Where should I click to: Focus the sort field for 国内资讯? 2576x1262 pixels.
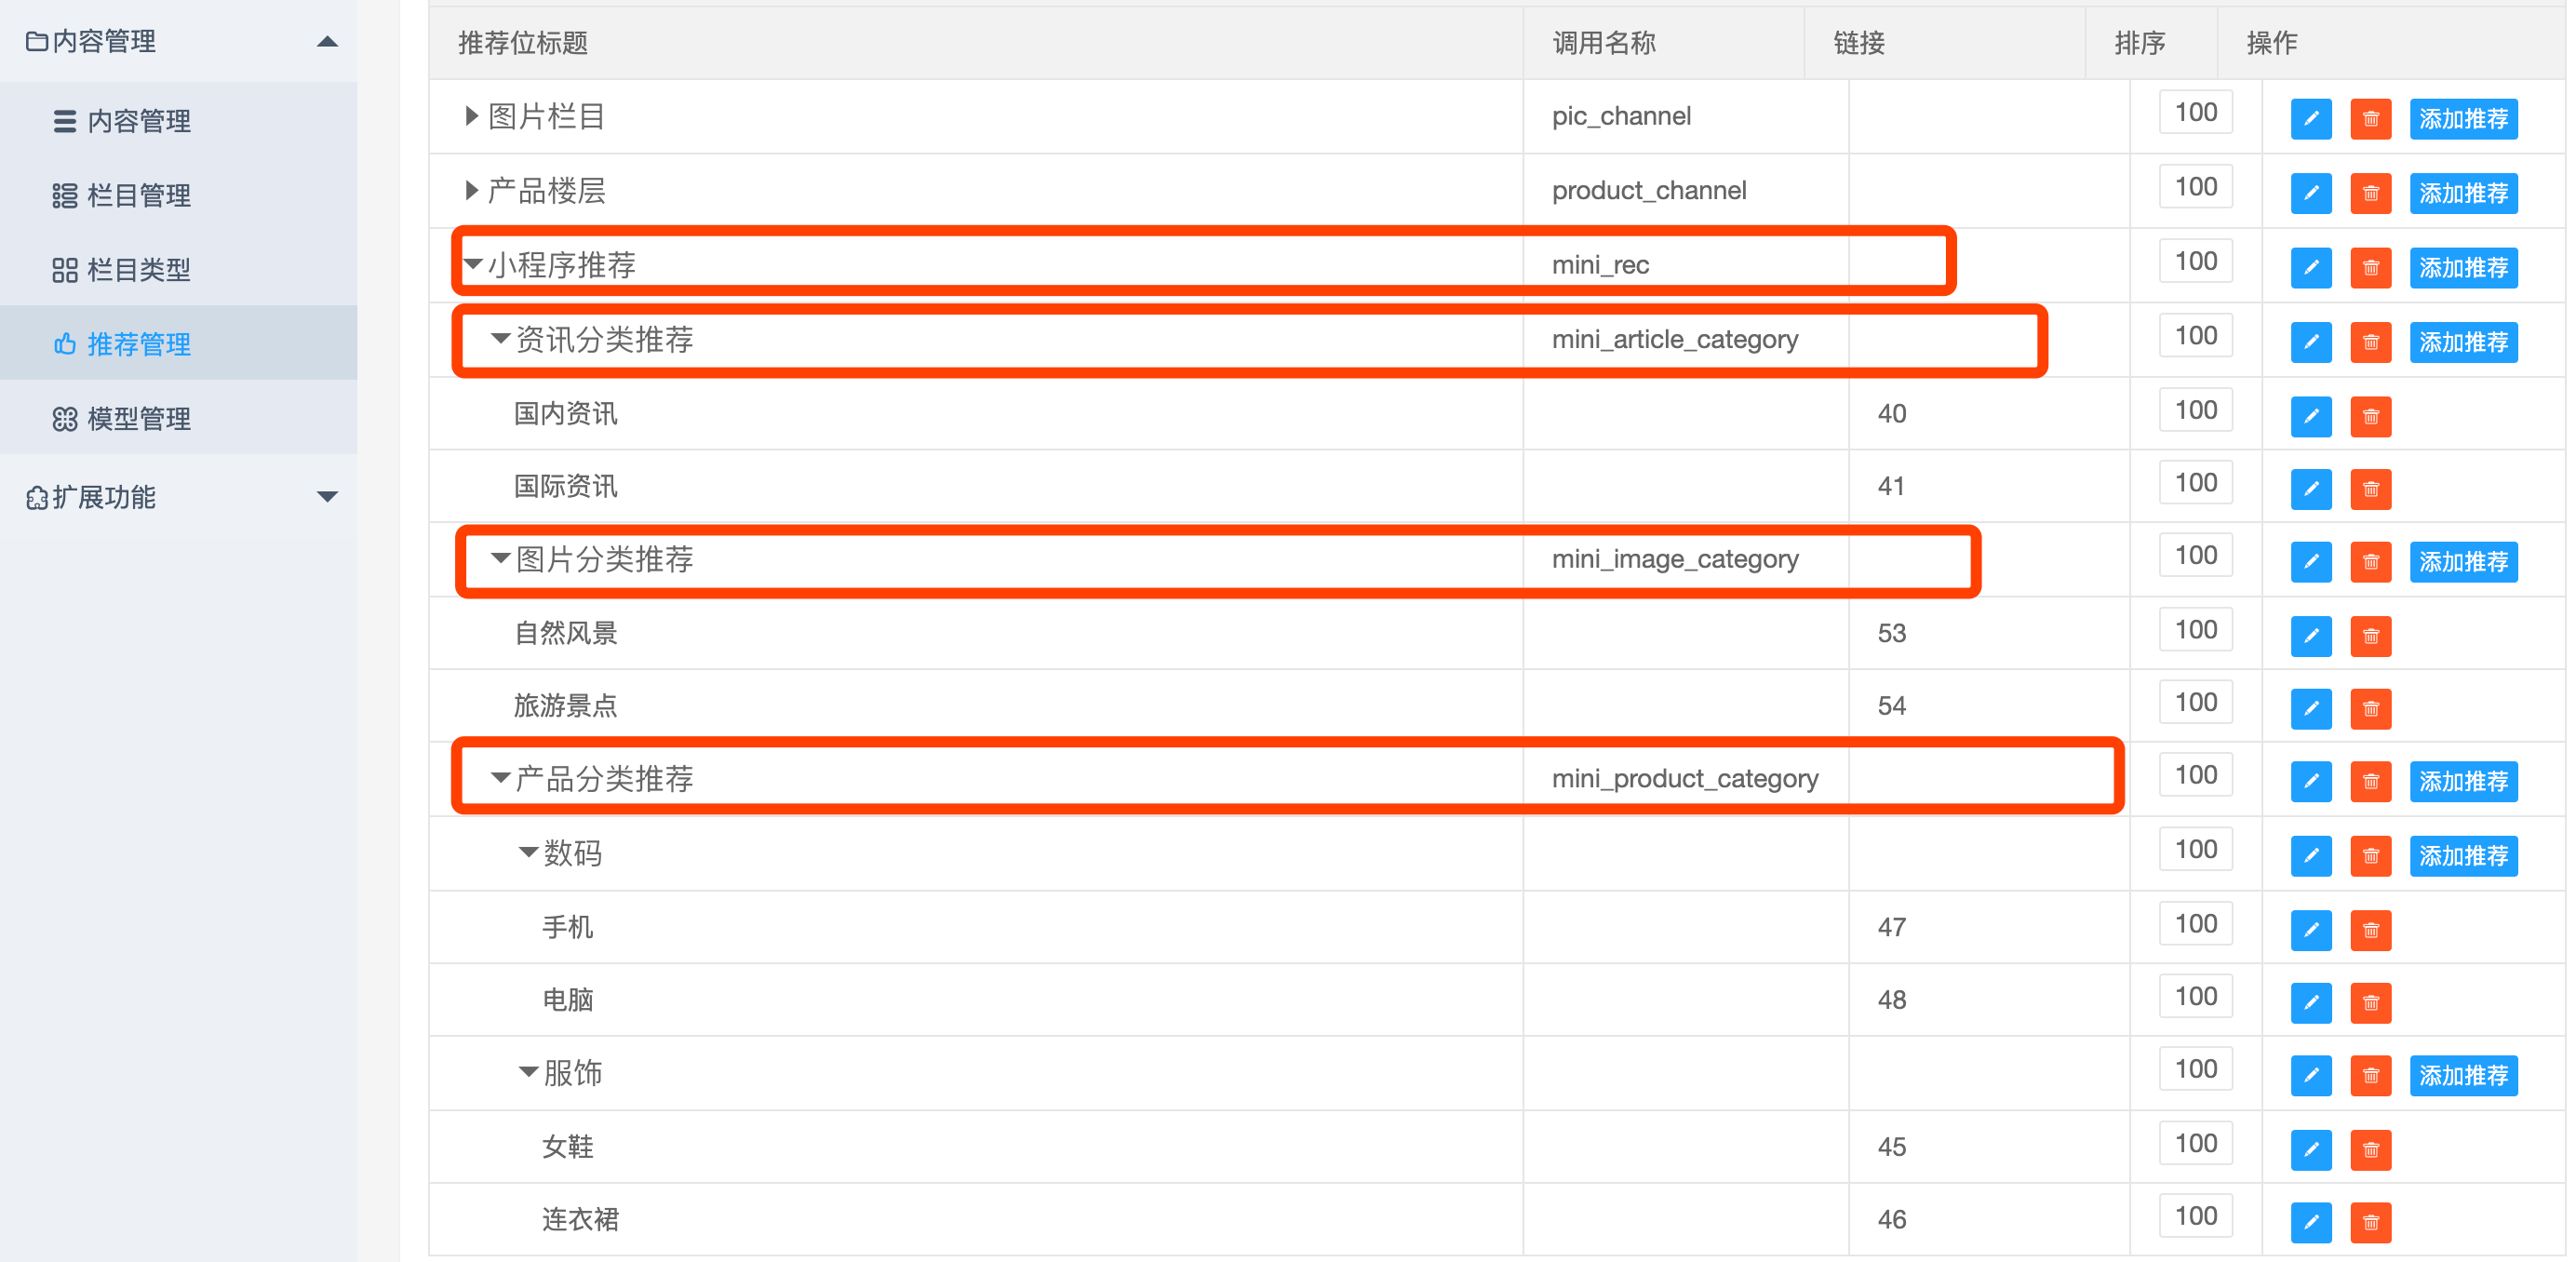click(x=2196, y=410)
